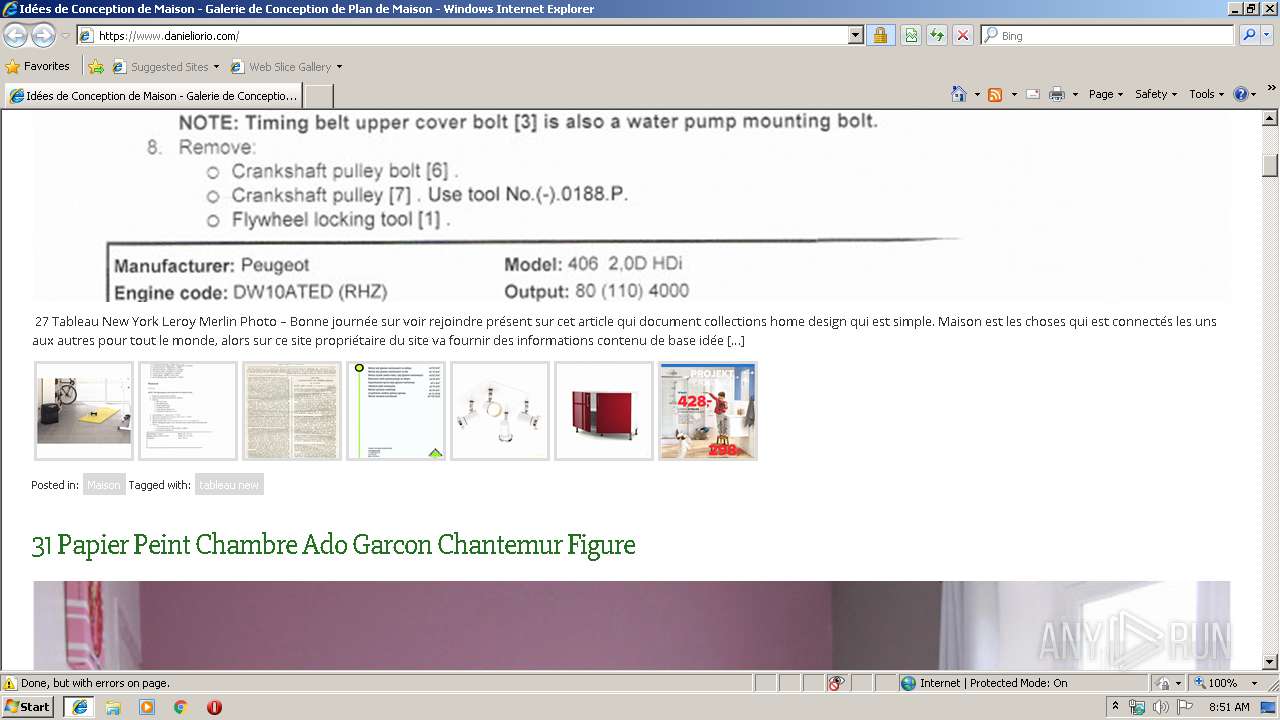
Task: Open Favorites star button
Action: [x=38, y=66]
